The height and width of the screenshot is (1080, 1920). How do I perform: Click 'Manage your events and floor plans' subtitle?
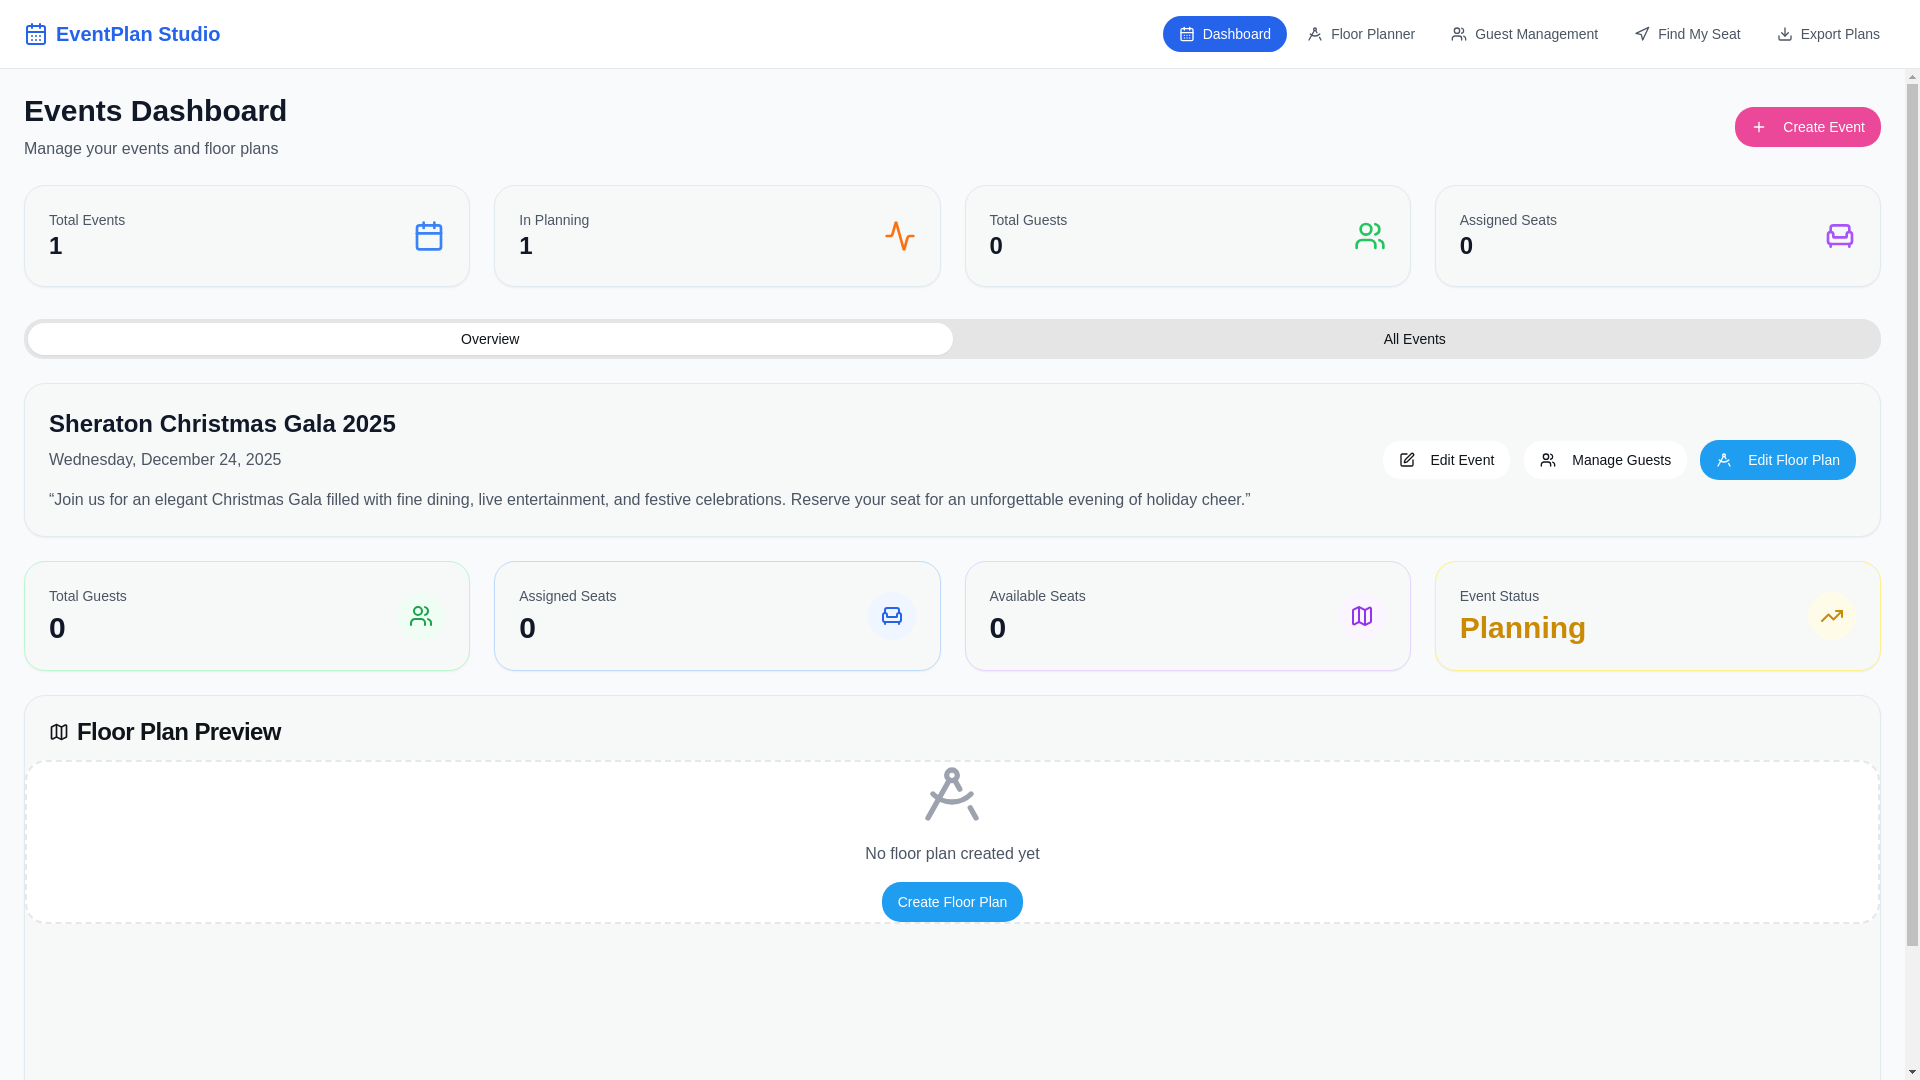tap(151, 149)
